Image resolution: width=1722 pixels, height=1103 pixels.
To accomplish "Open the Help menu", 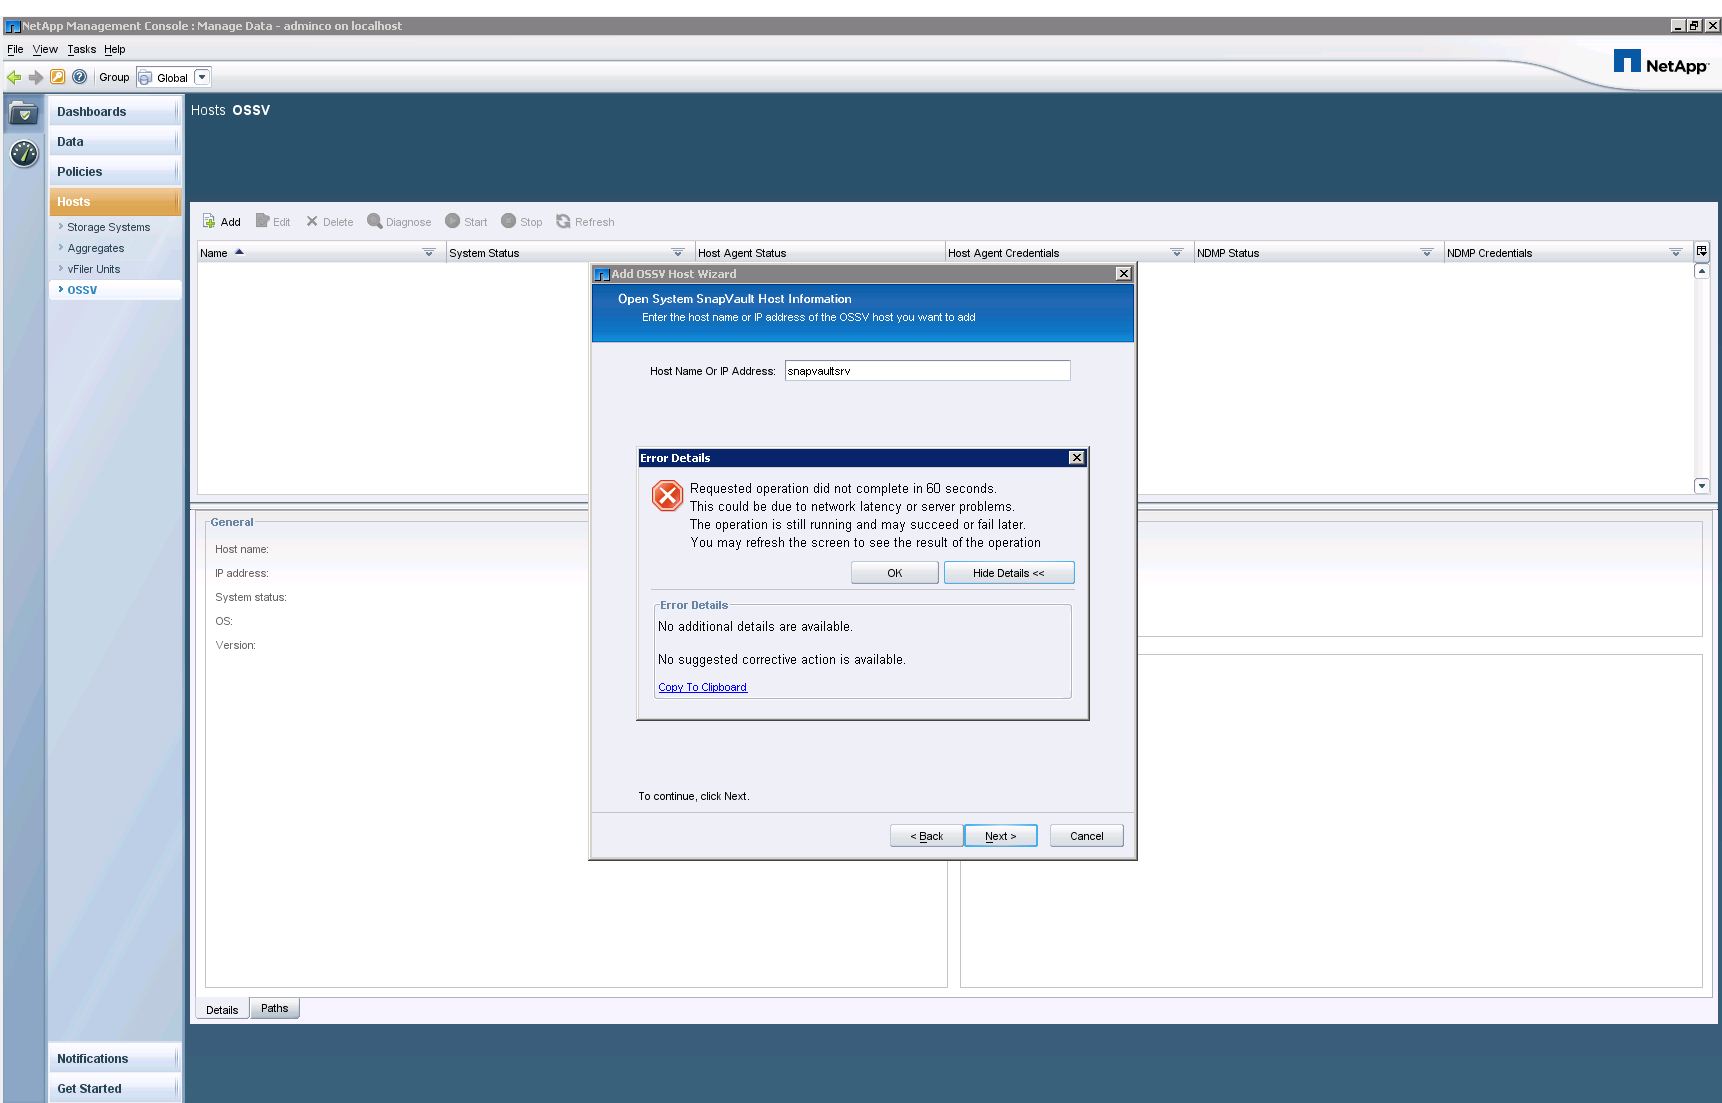I will 115,49.
